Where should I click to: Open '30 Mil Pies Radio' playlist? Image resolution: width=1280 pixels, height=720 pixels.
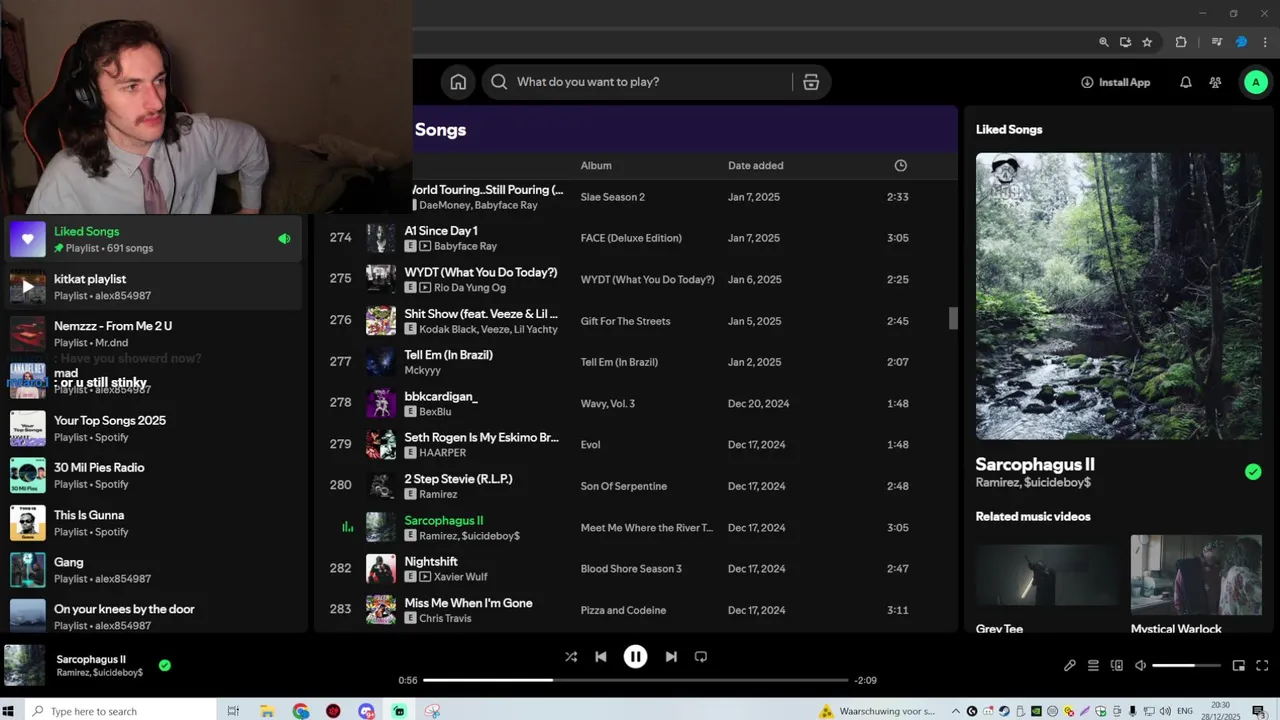click(153, 475)
